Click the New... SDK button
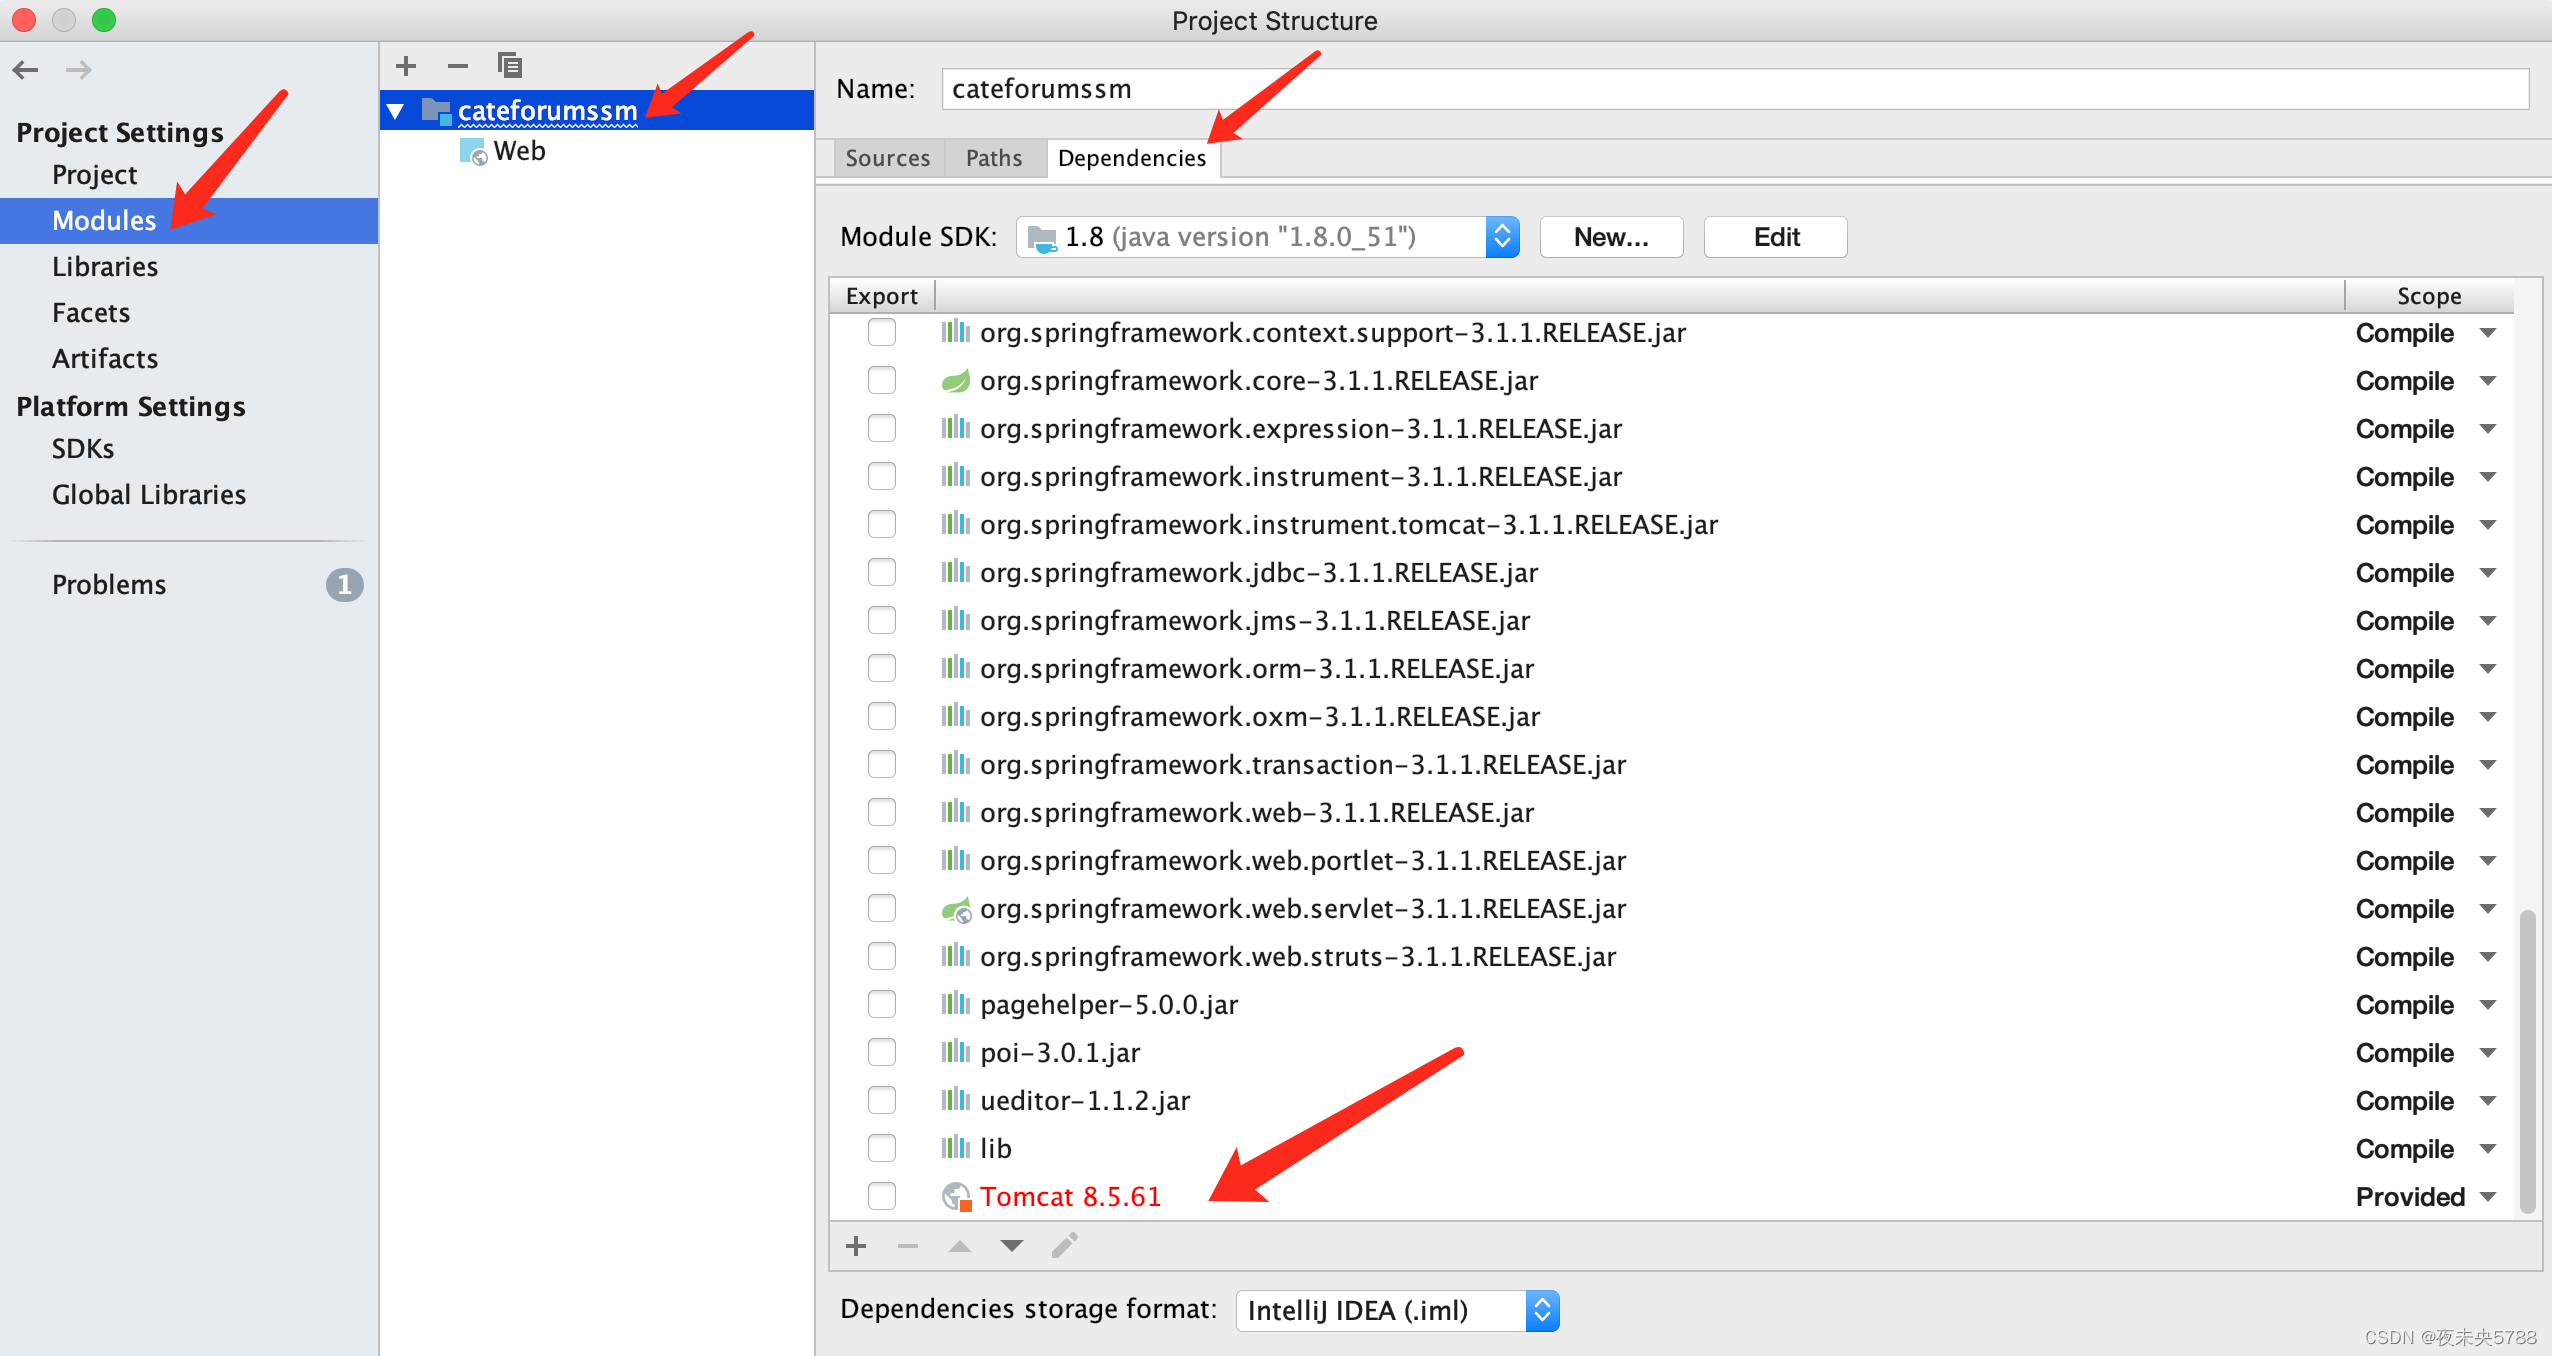This screenshot has width=2552, height=1356. pyautogui.click(x=1611, y=237)
